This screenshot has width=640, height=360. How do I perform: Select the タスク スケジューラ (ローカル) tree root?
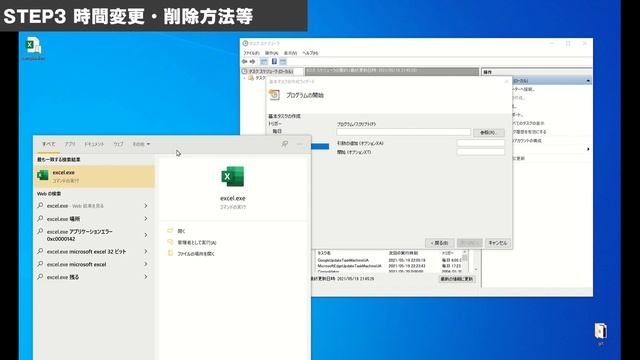coord(271,71)
